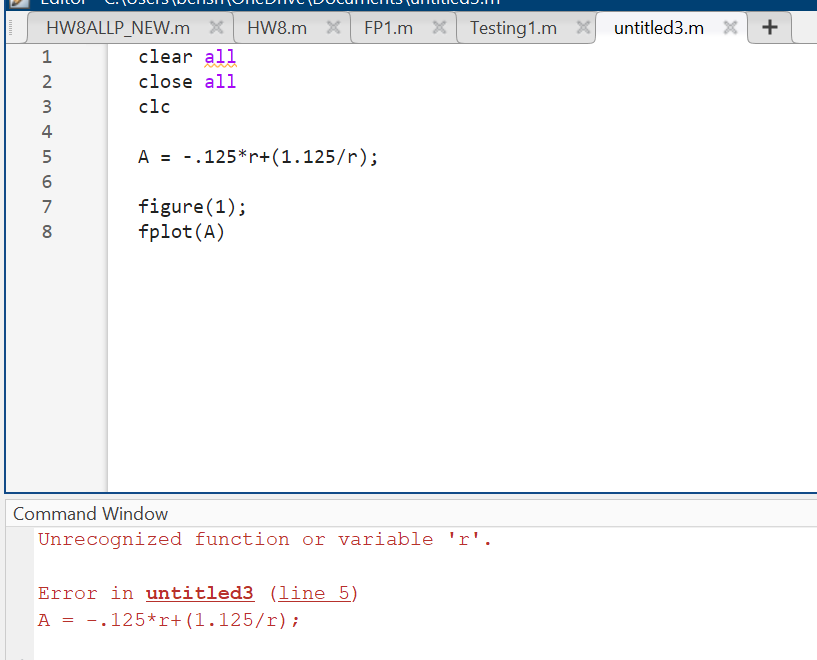Create a new script with the plus button
Screen dimensions: 817x660
pyautogui.click(x=768, y=28)
